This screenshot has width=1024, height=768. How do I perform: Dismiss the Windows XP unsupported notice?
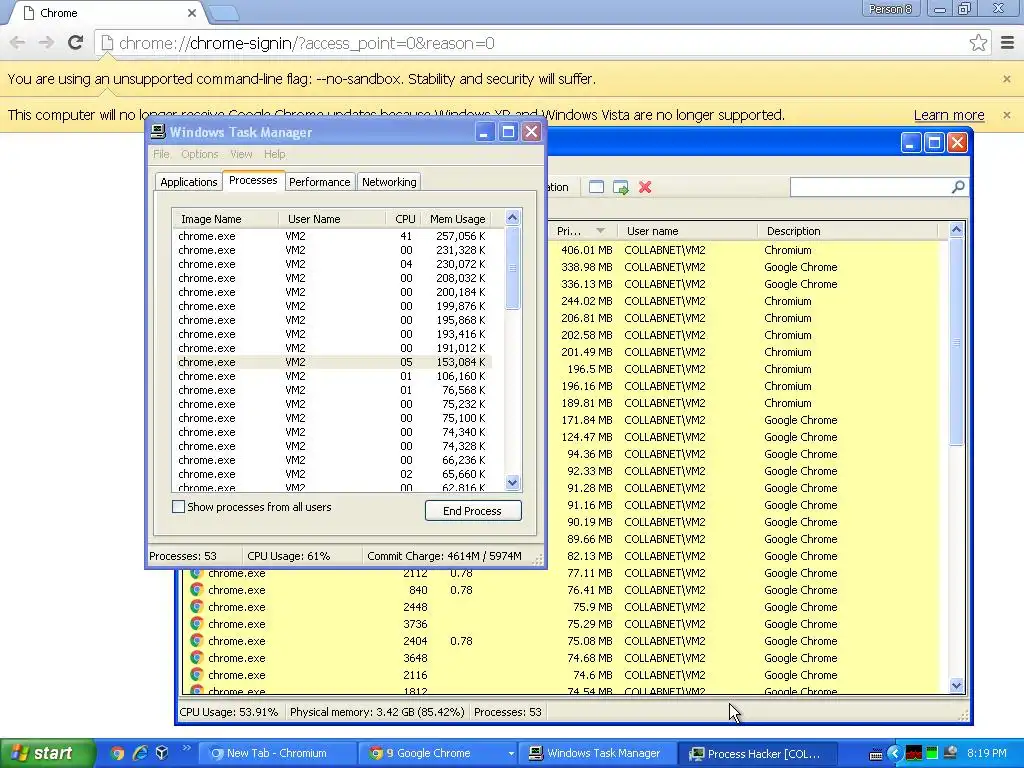1006,115
